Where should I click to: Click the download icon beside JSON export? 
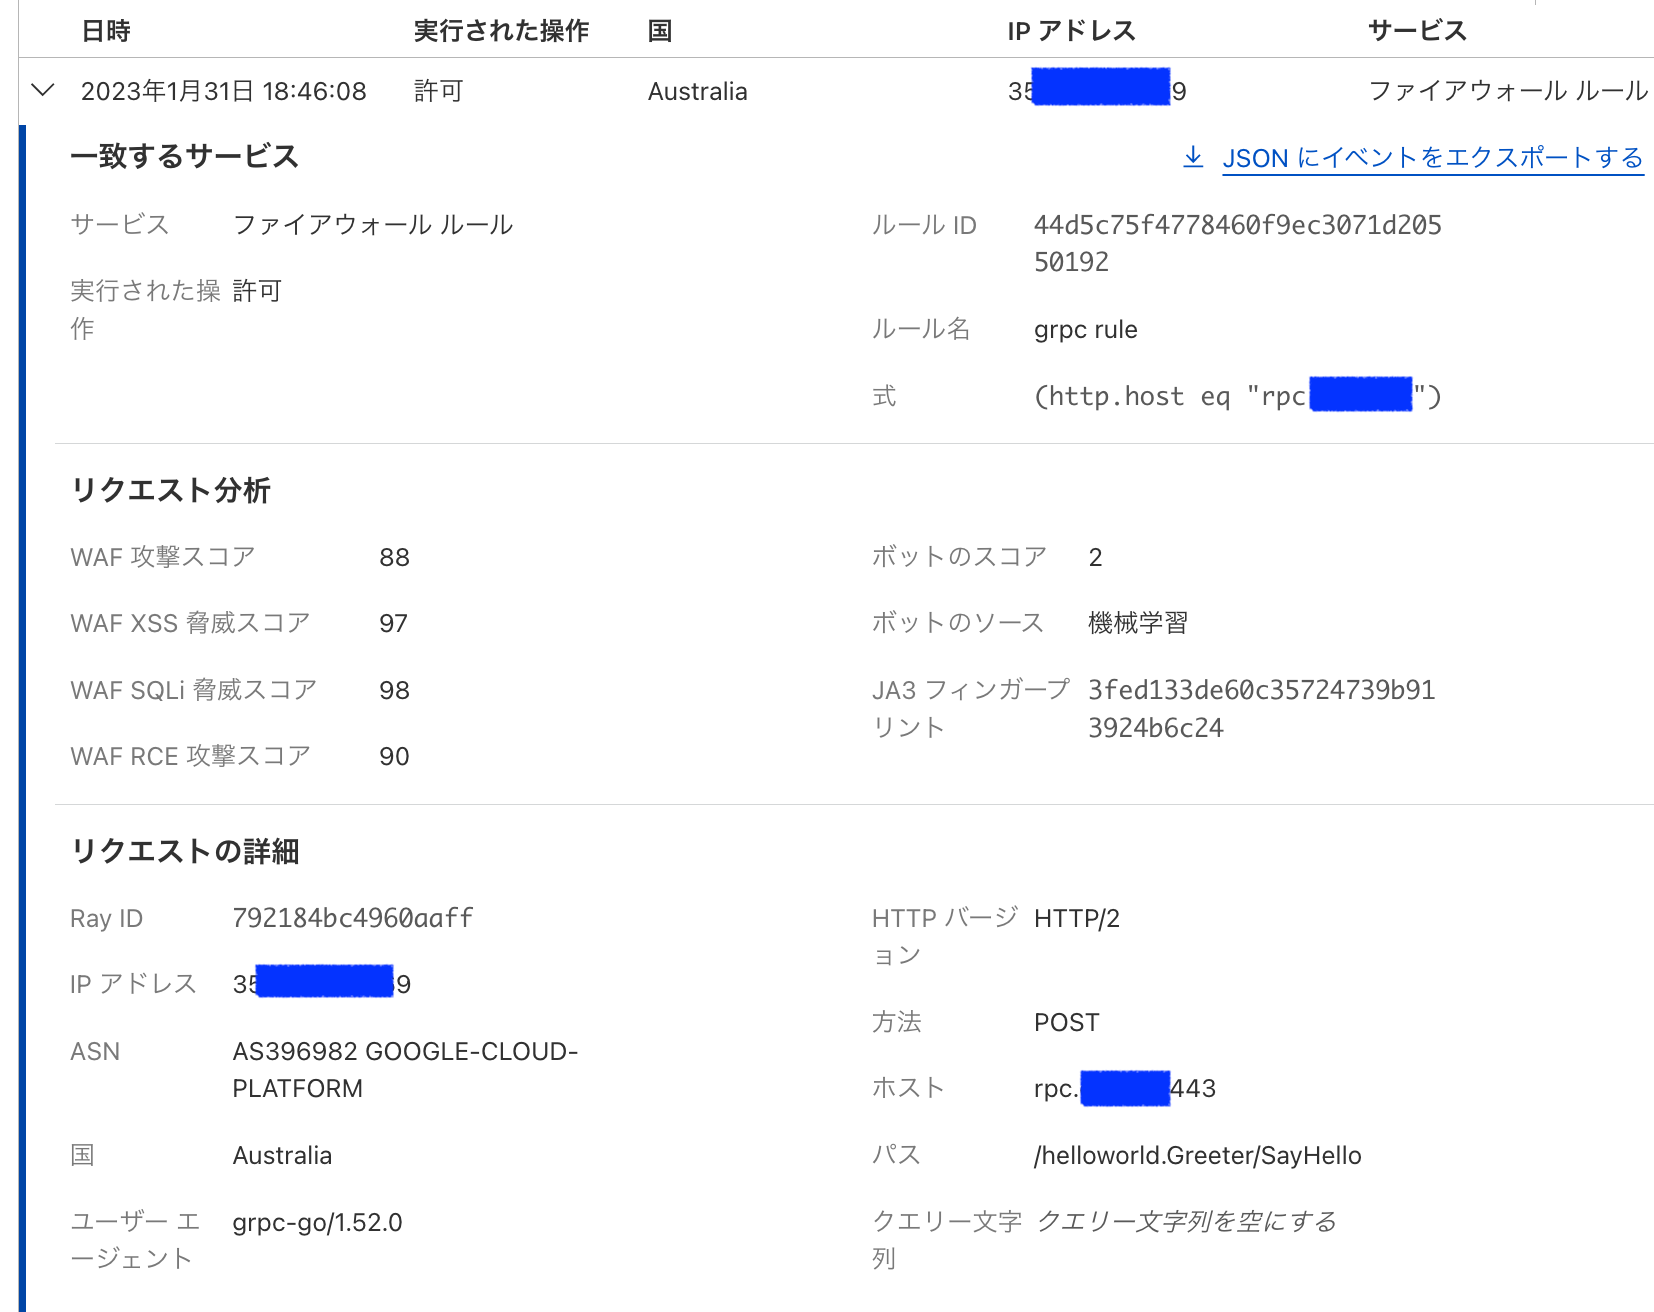click(1193, 157)
